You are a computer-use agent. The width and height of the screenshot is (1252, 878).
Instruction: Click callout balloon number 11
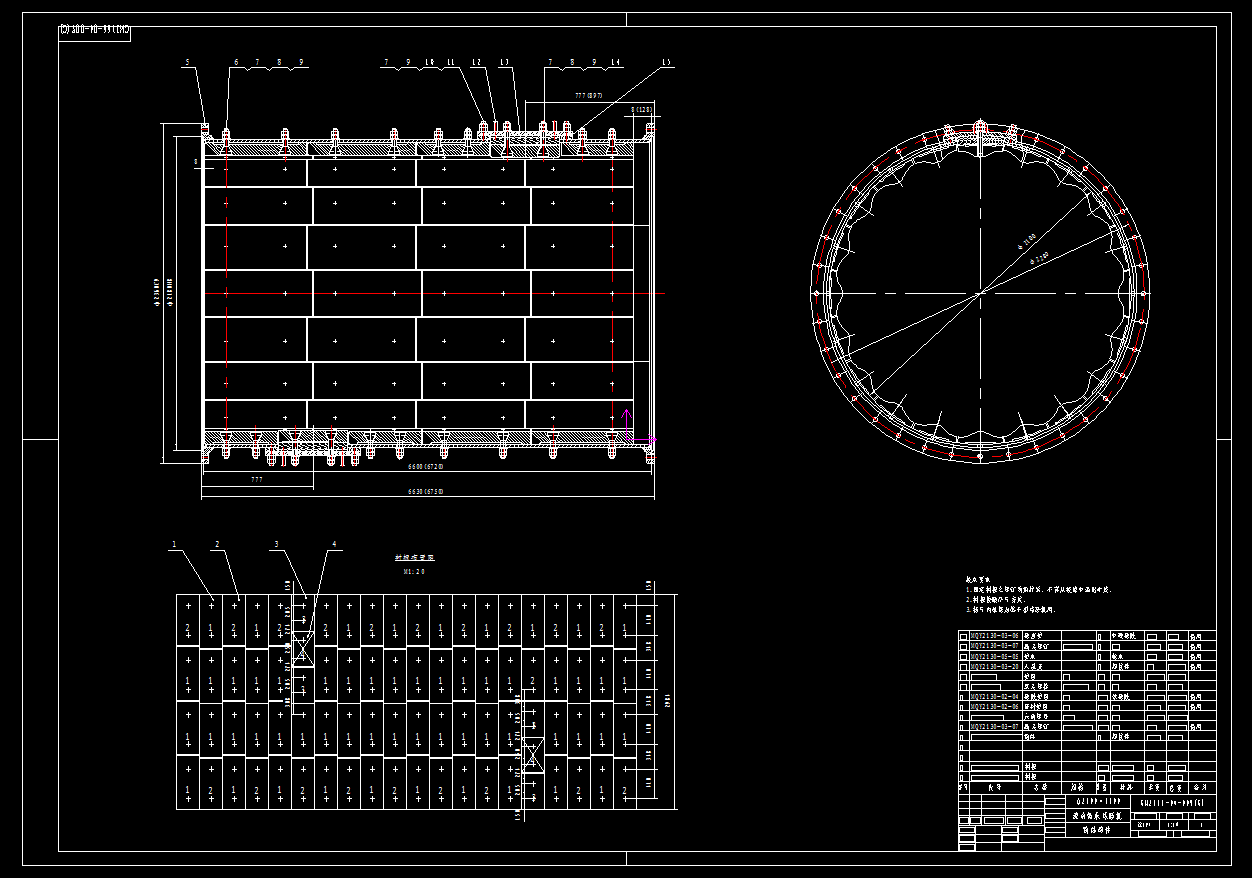(450, 62)
